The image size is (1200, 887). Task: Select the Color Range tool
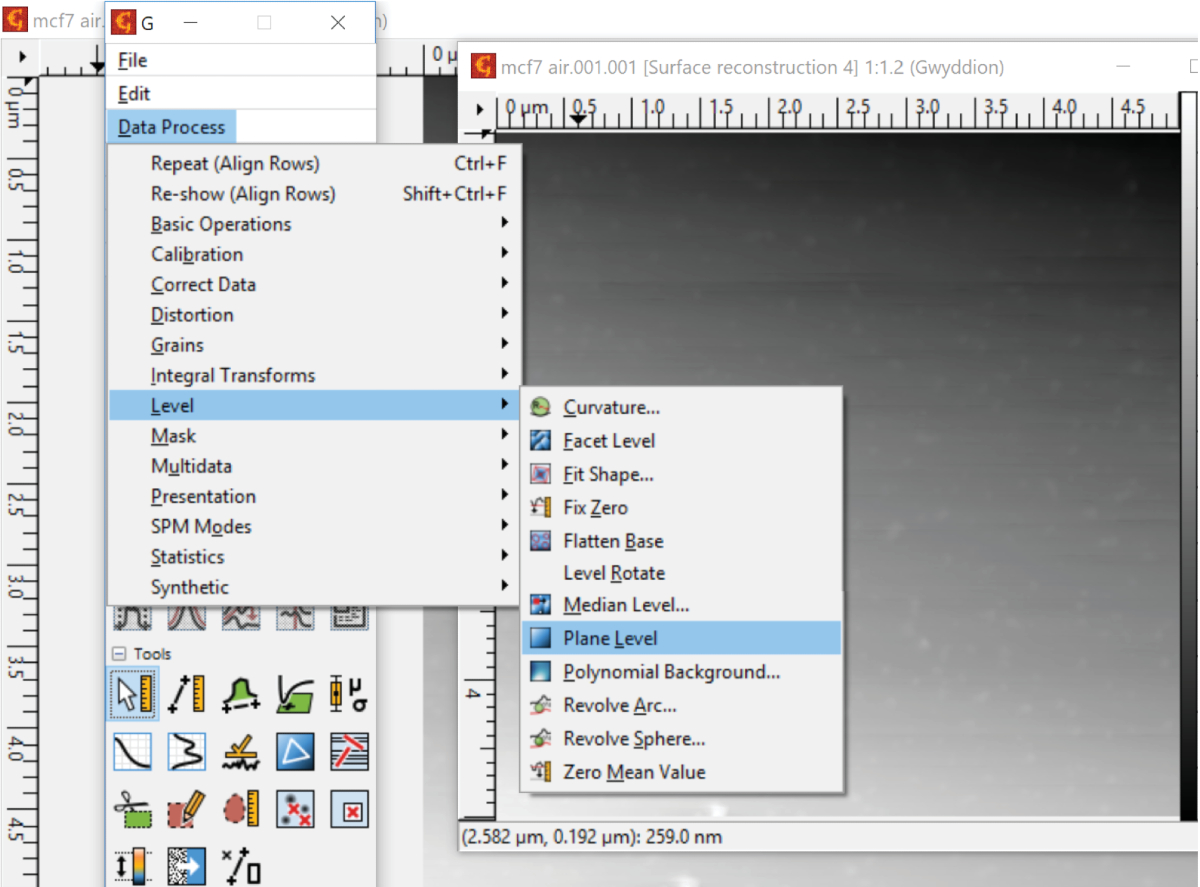pos(132,865)
